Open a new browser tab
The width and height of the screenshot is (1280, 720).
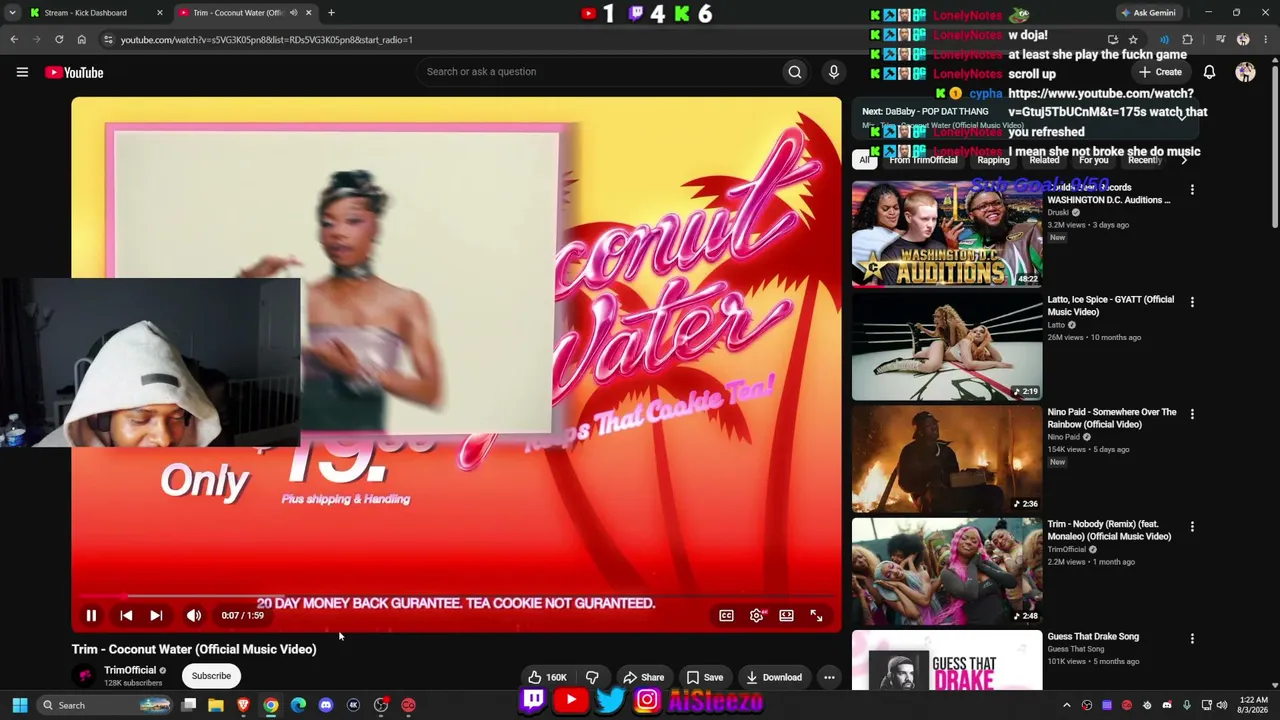tap(331, 13)
